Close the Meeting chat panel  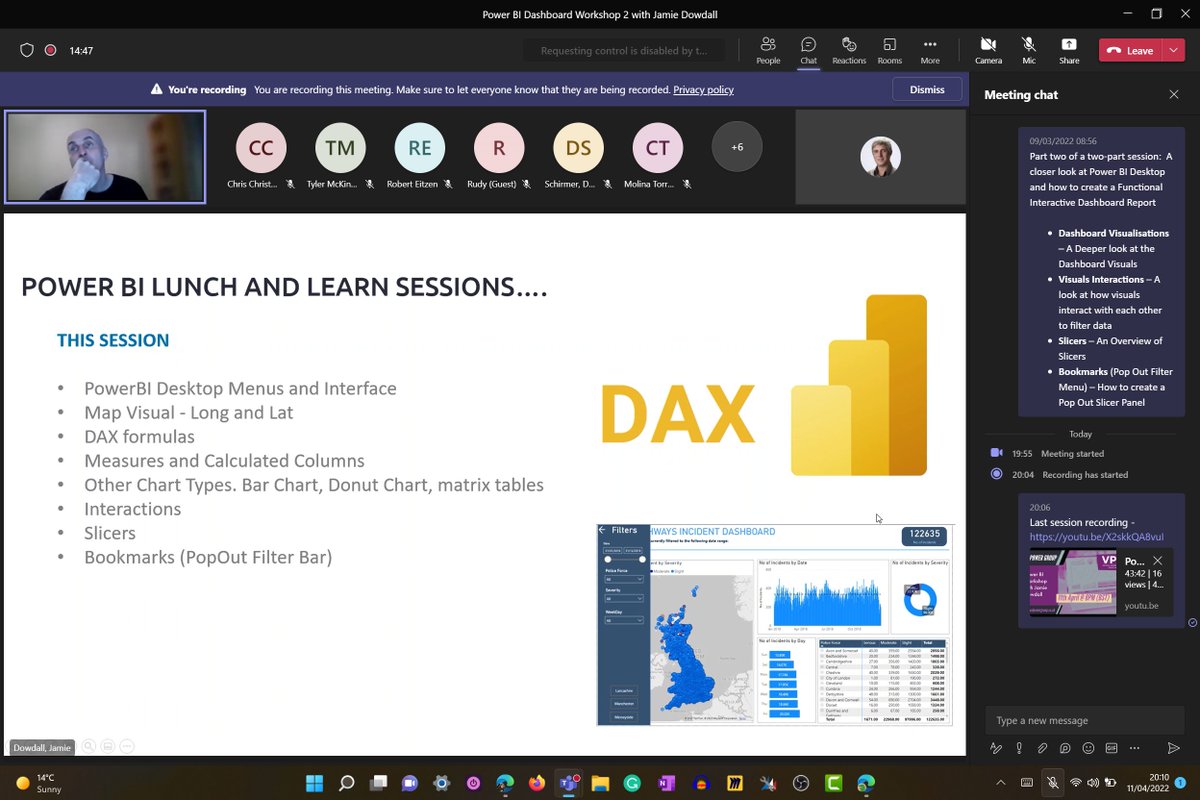(1173, 95)
